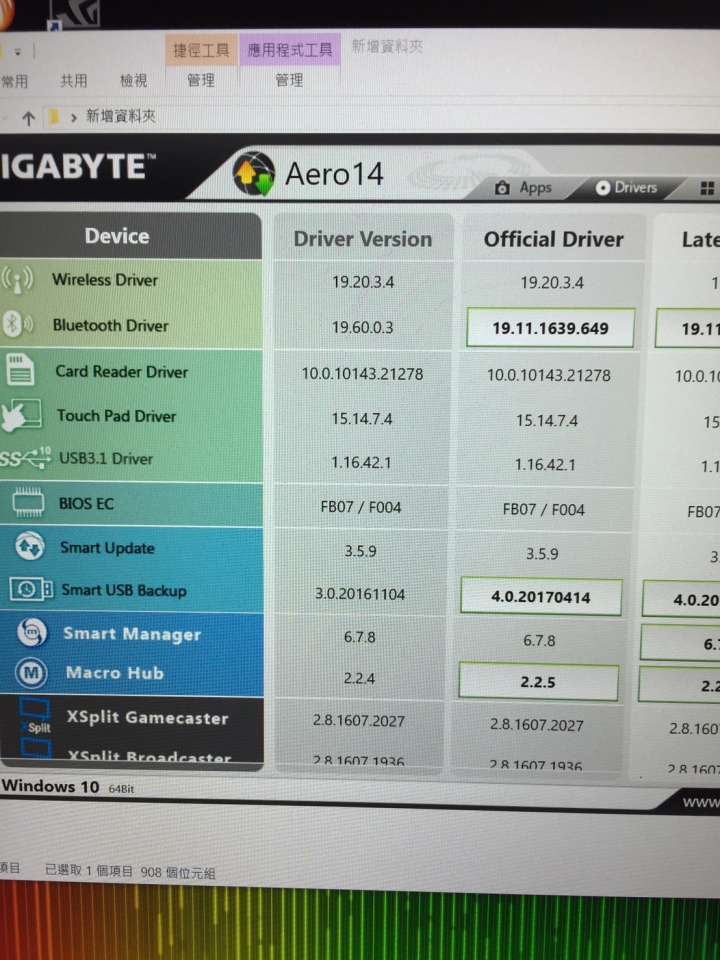Switch to the Apps tab
Viewport: 720px width, 960px height.
tap(523, 188)
